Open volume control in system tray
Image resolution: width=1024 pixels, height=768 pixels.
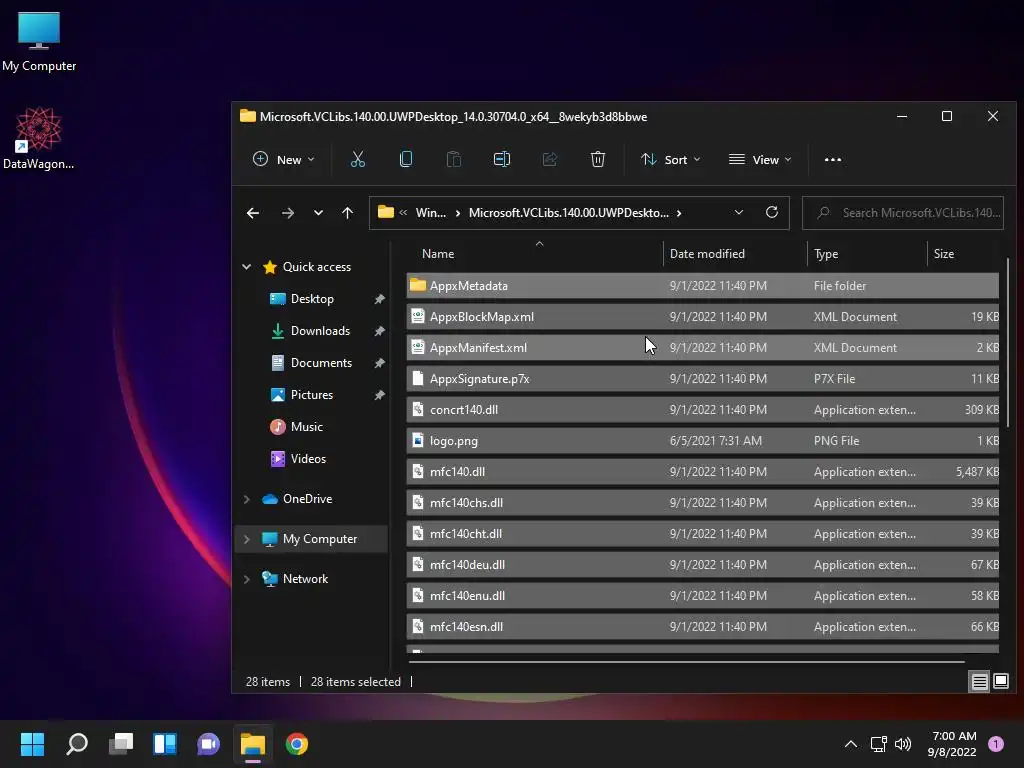tap(903, 744)
